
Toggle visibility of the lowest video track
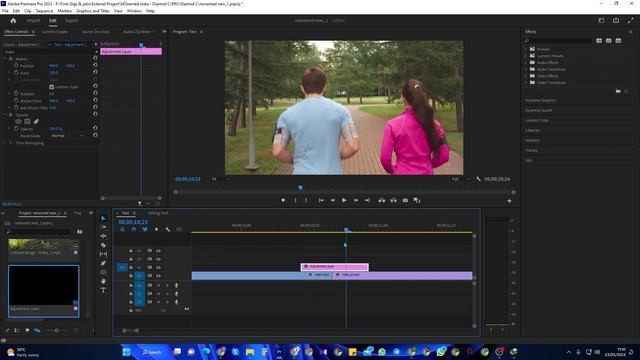[x=158, y=276]
